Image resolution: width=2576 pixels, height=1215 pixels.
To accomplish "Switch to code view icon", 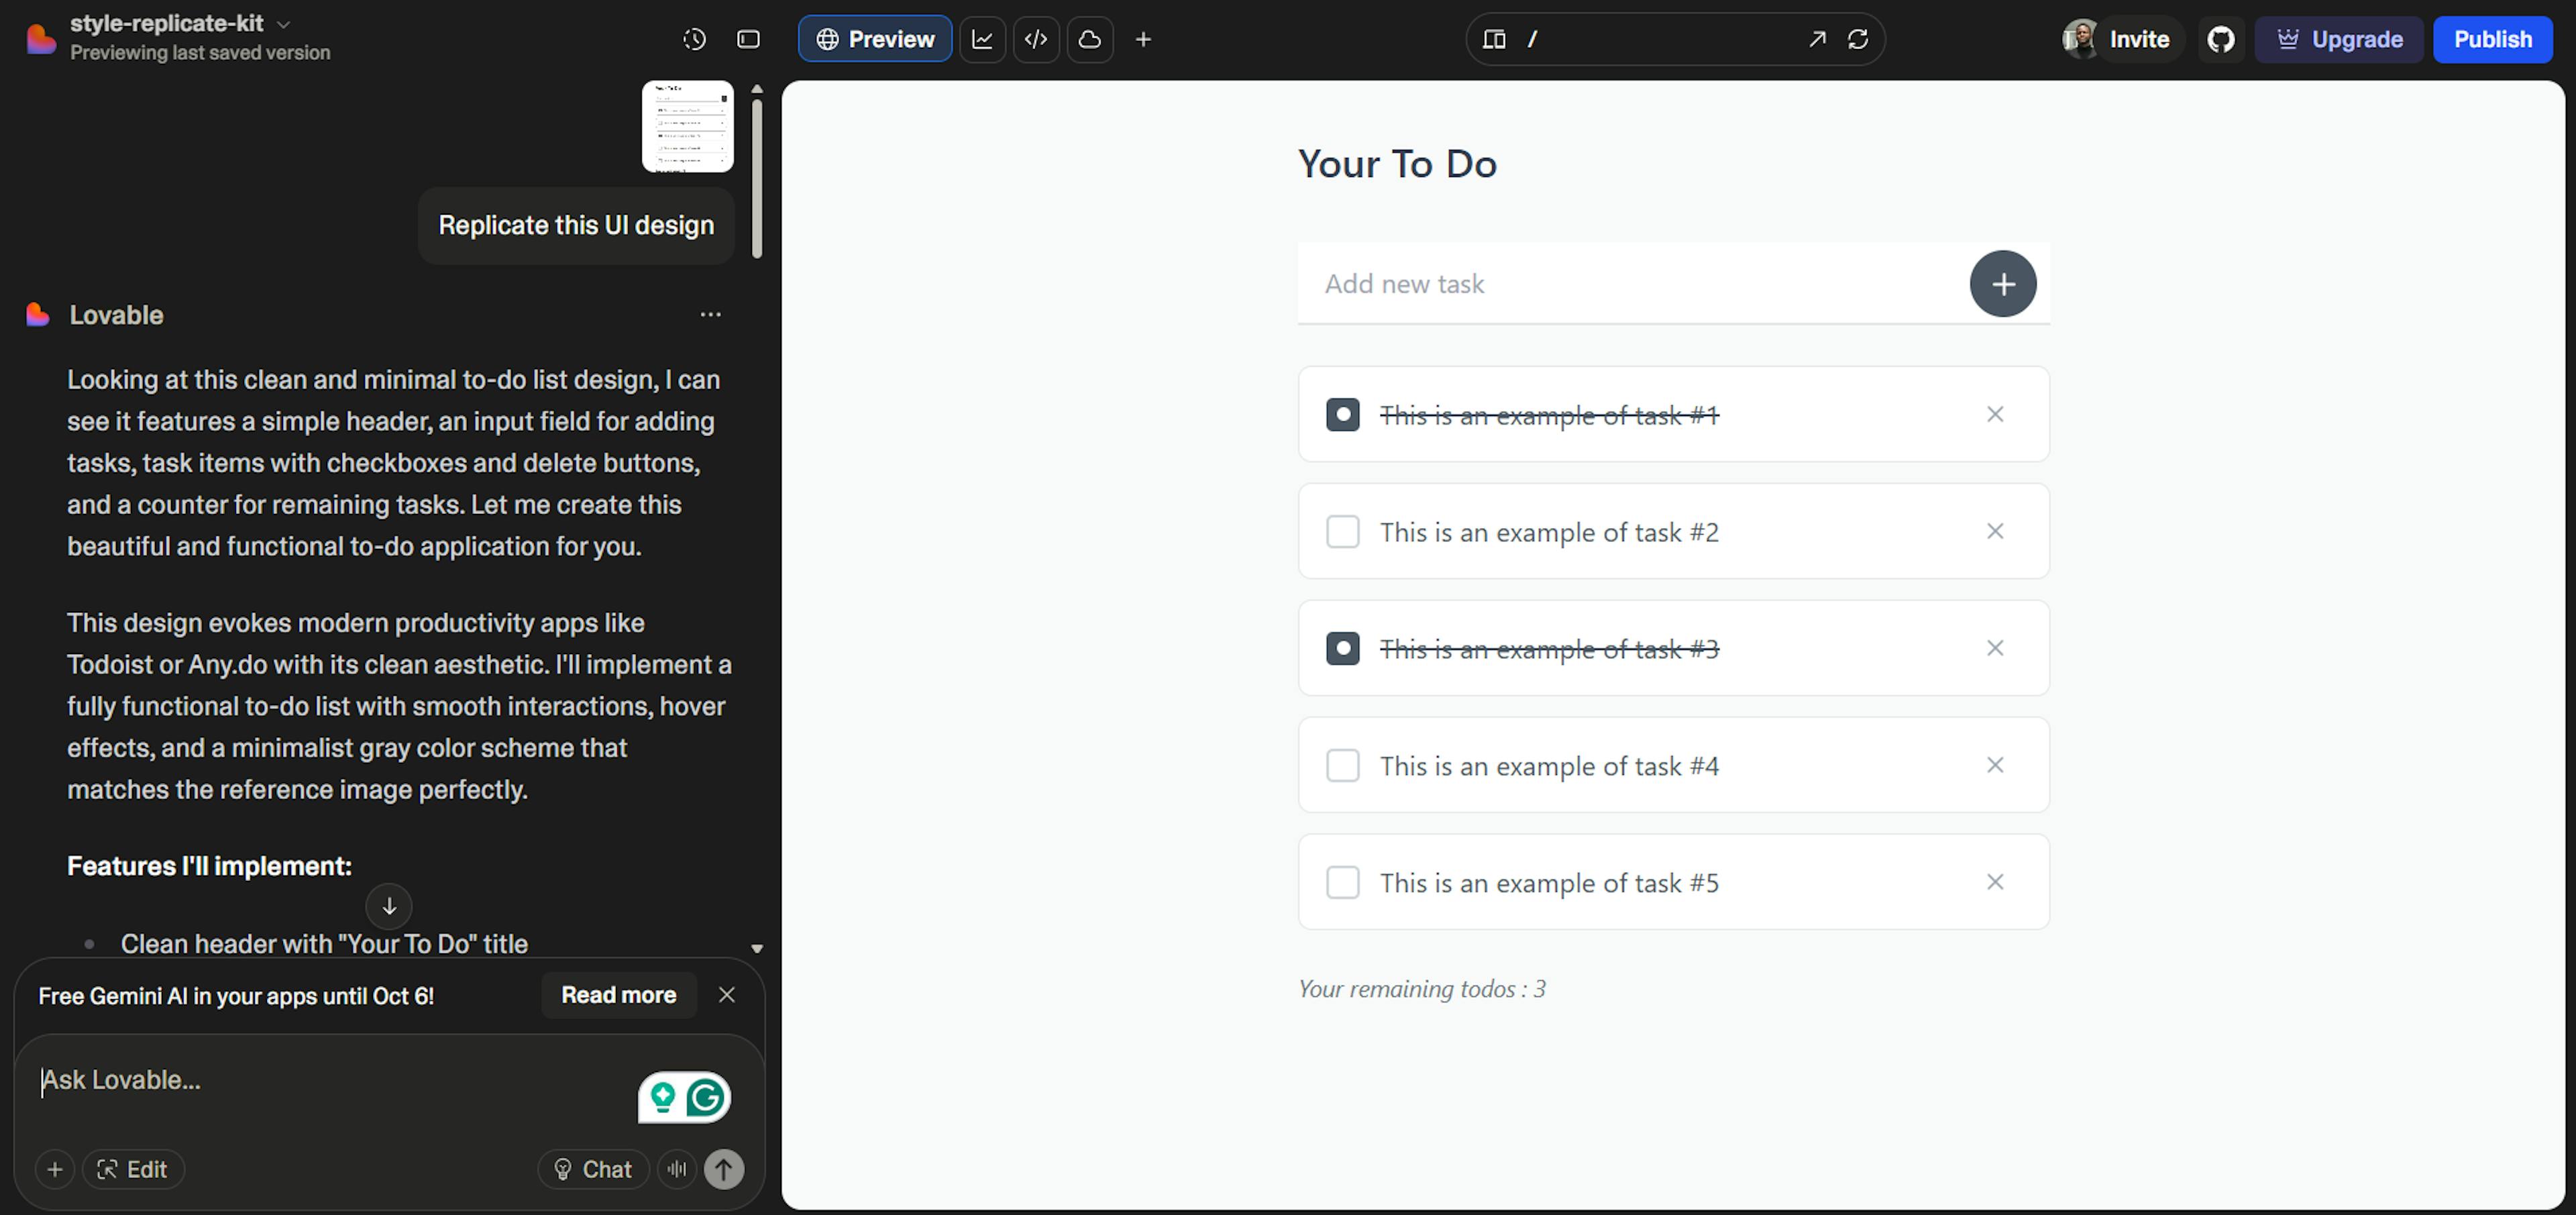I will tap(1036, 39).
